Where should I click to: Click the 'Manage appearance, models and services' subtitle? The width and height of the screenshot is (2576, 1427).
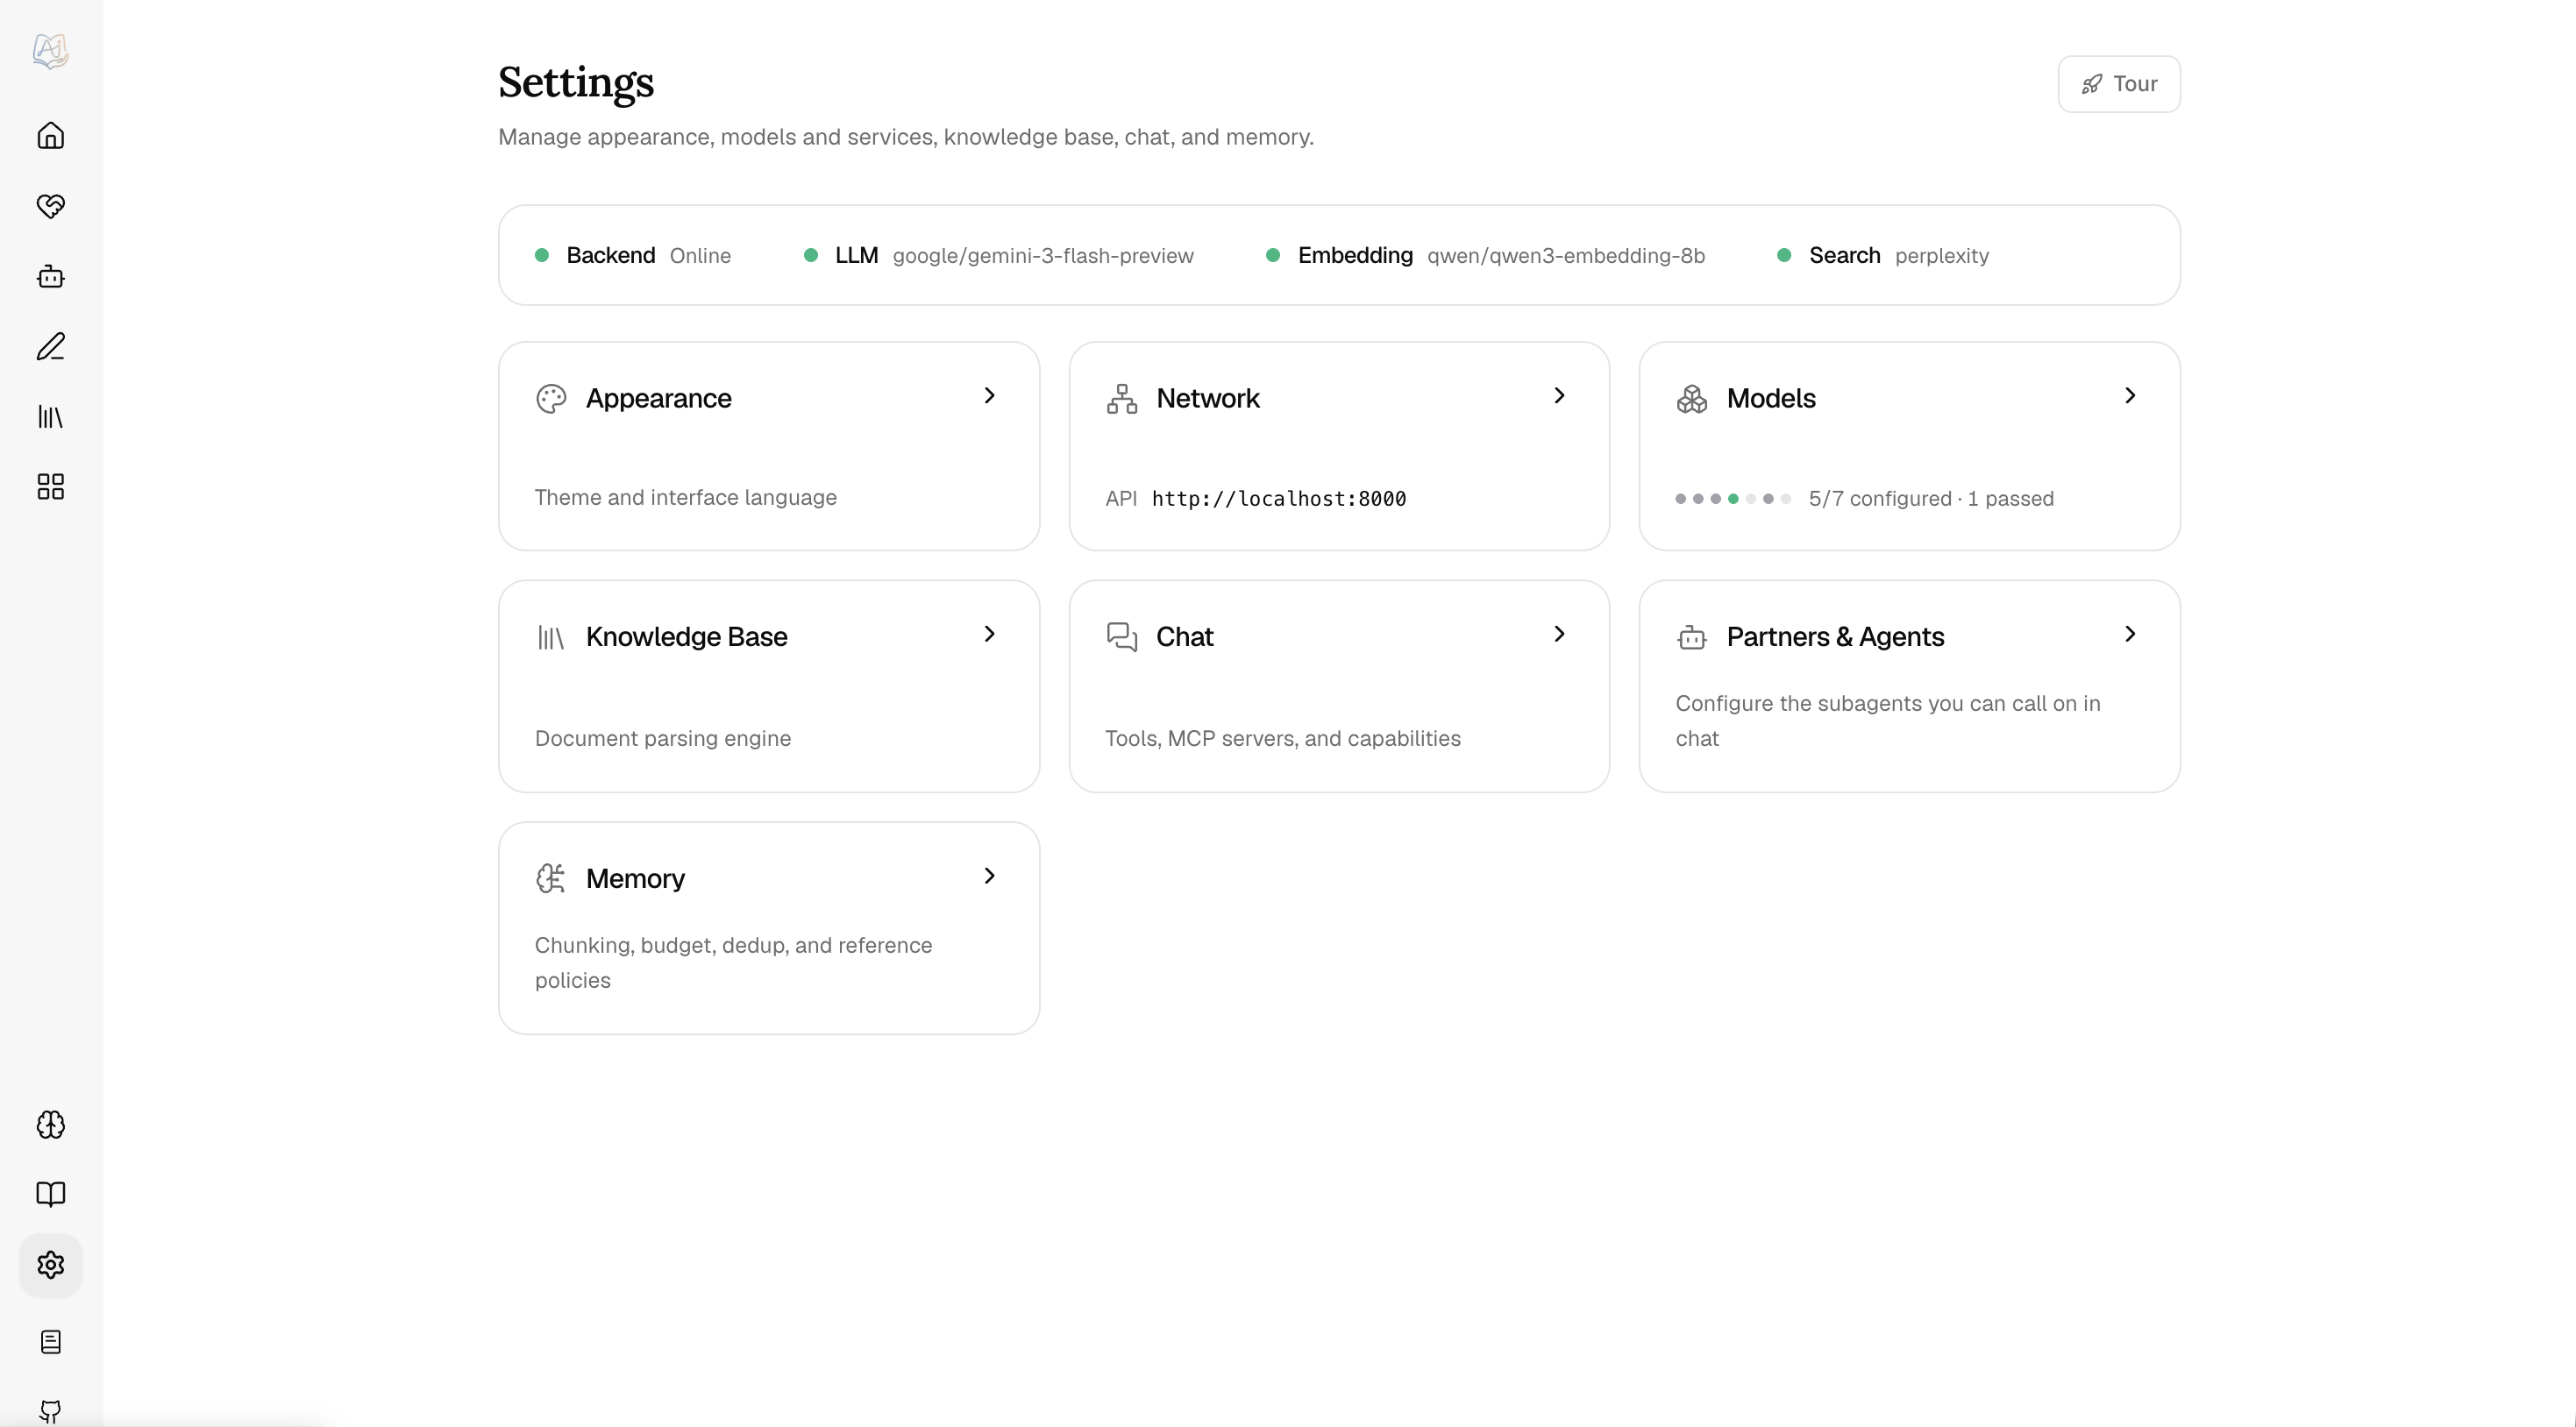tap(905, 137)
